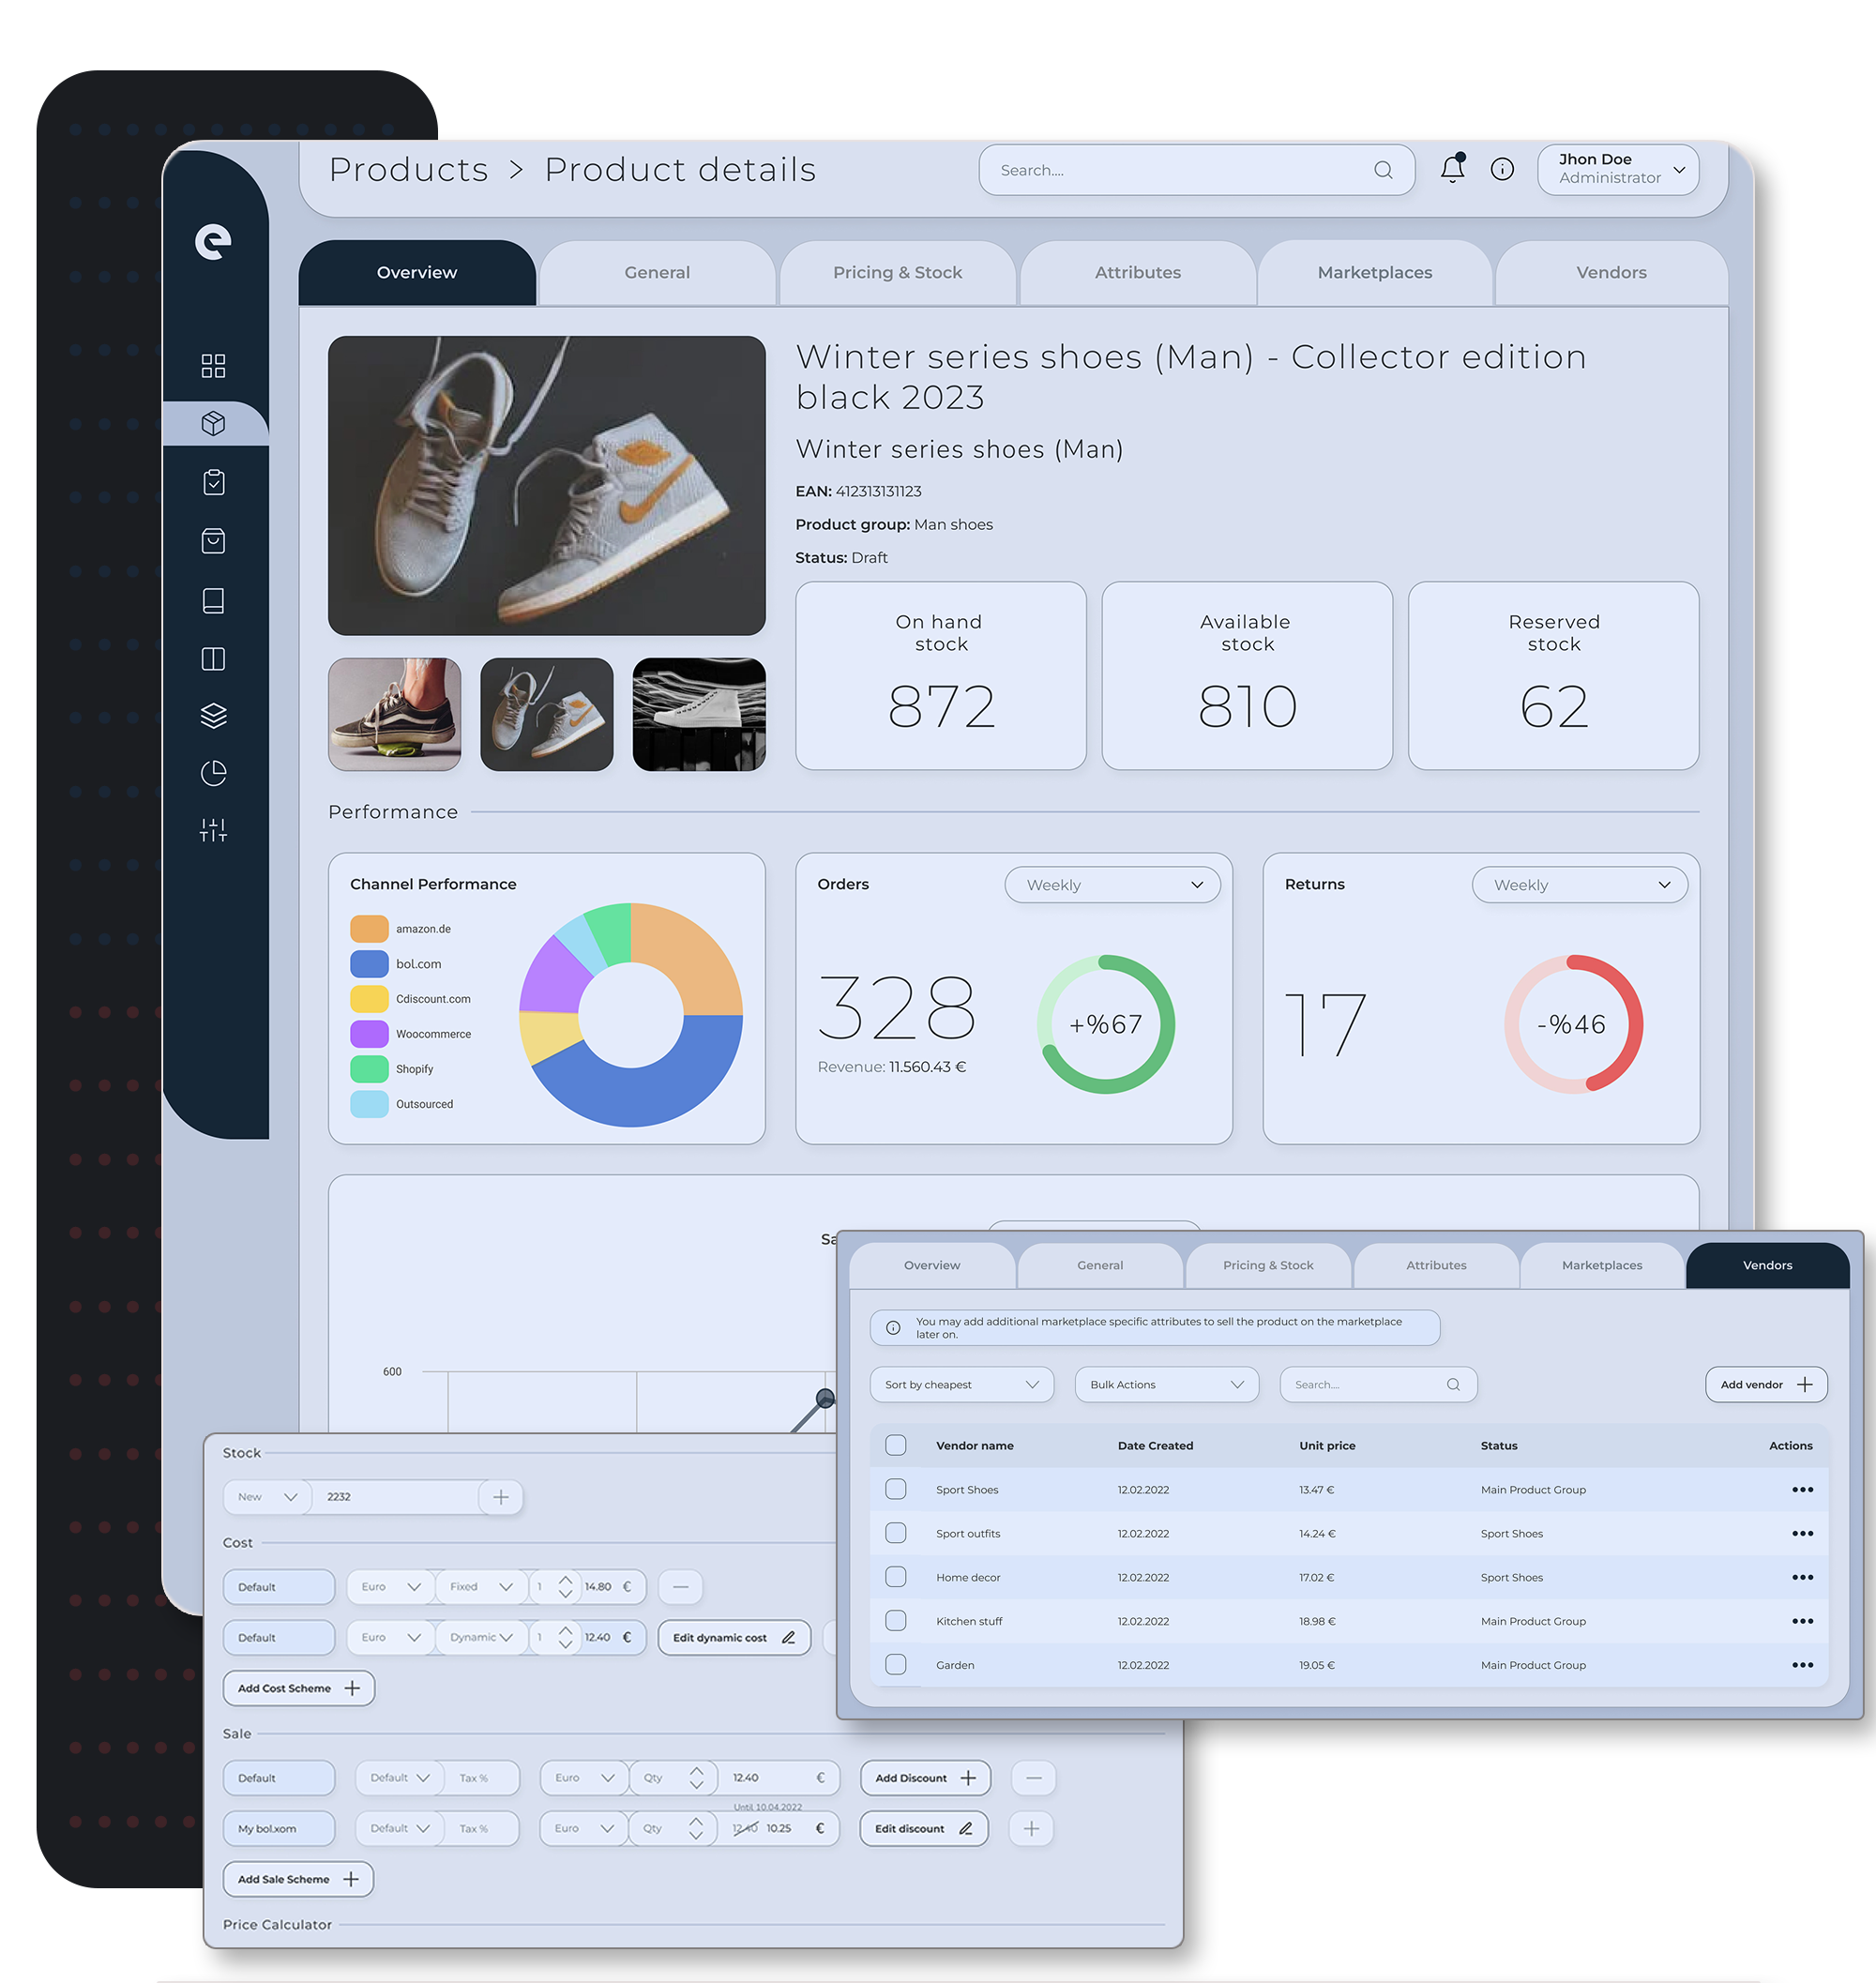1876x1983 pixels.
Task: Open the shopping bag icon in sidebar
Action: [213, 541]
